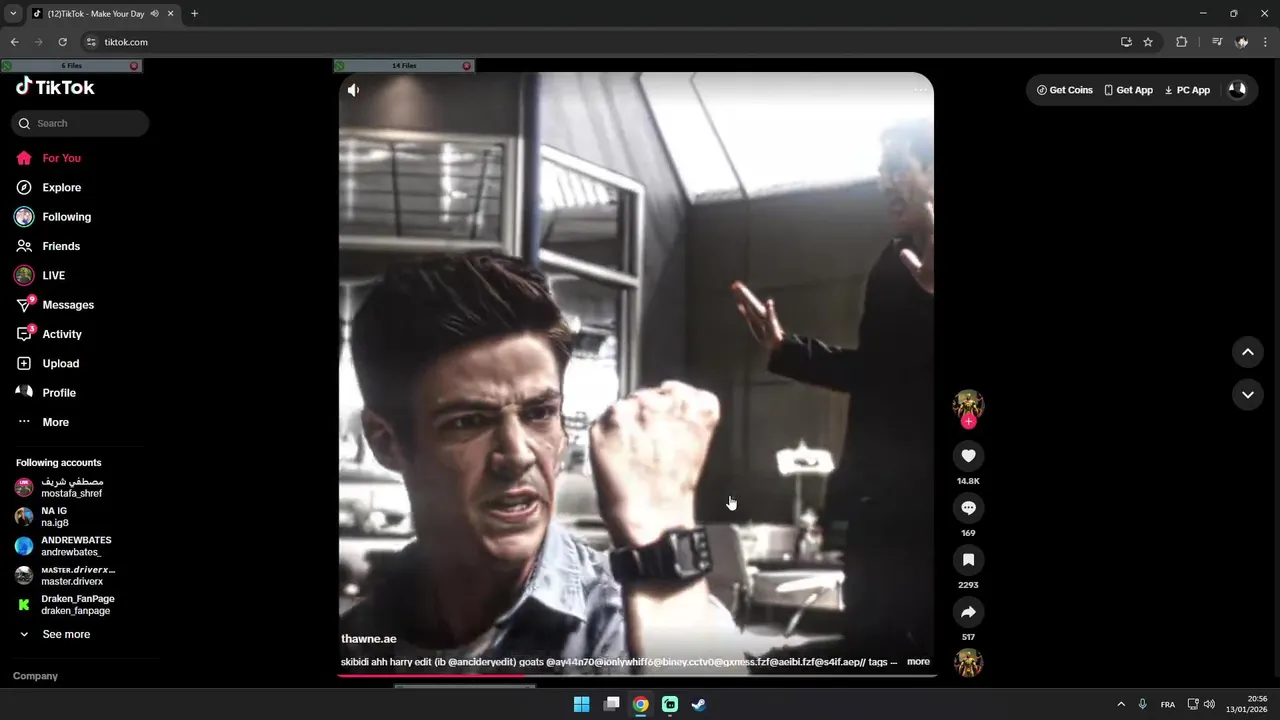
Task: Close the 14 Files overlay bar
Action: pos(466,66)
